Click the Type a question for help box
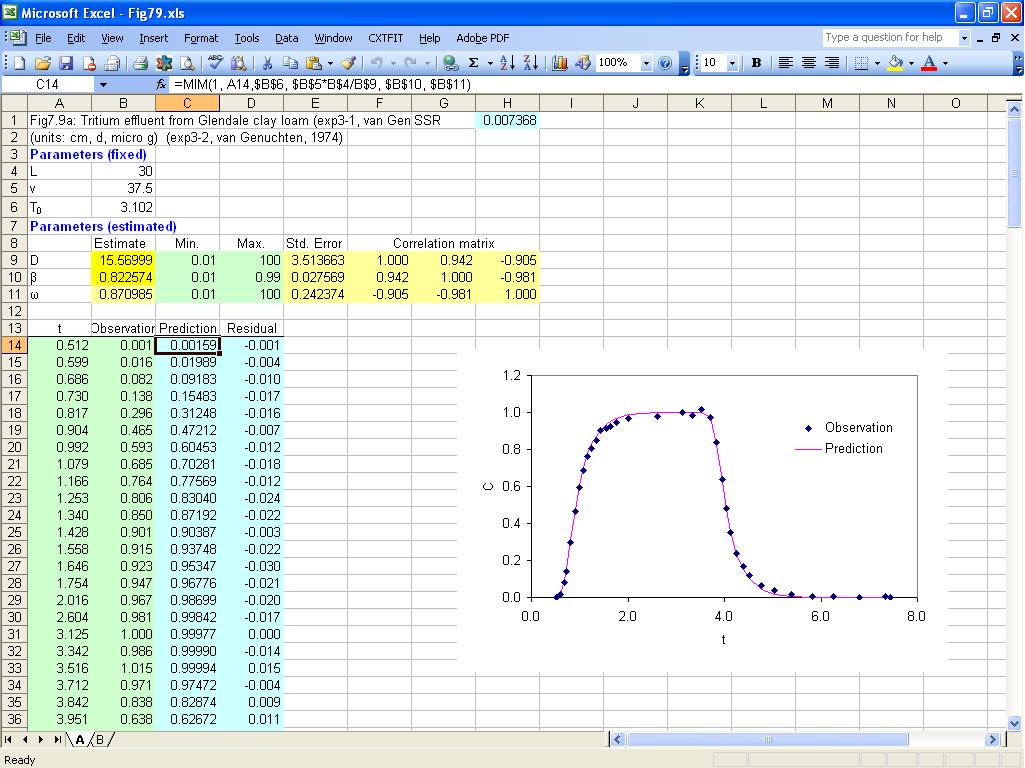The width and height of the screenshot is (1025, 768). coord(889,37)
